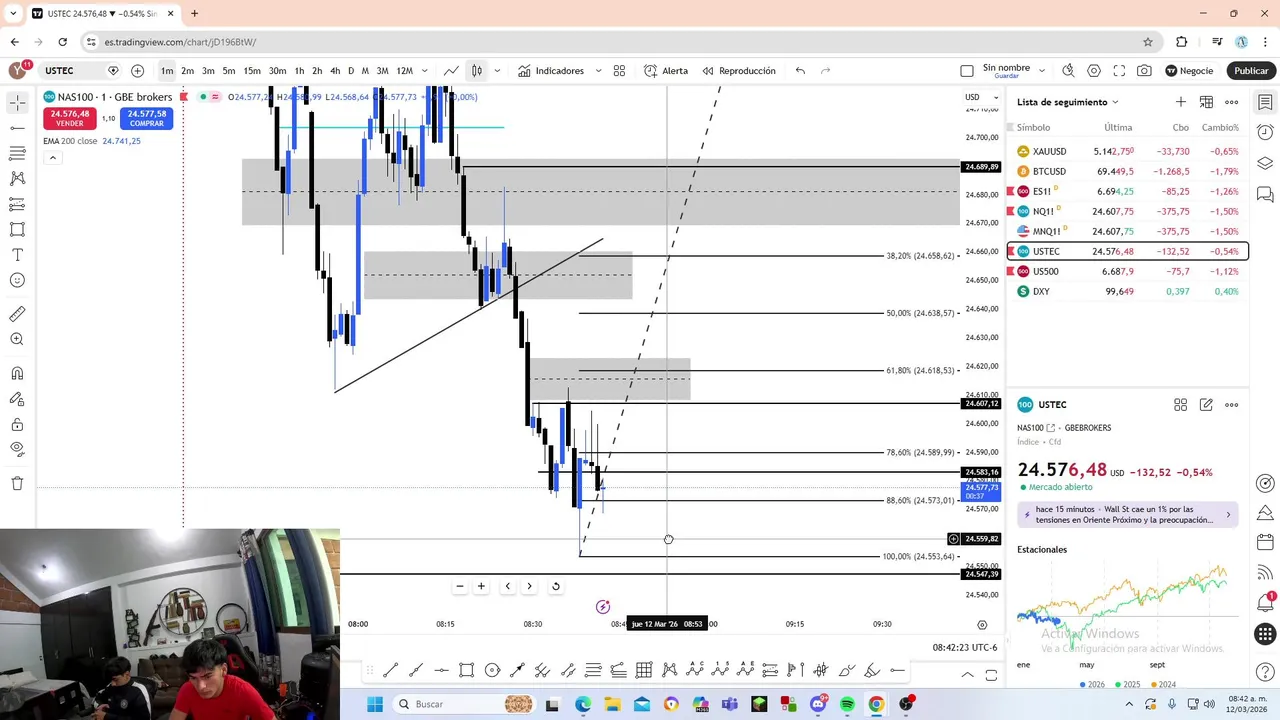This screenshot has height=720, width=1280.
Task: Toggle magnet mode in left sidebar
Action: tap(17, 374)
